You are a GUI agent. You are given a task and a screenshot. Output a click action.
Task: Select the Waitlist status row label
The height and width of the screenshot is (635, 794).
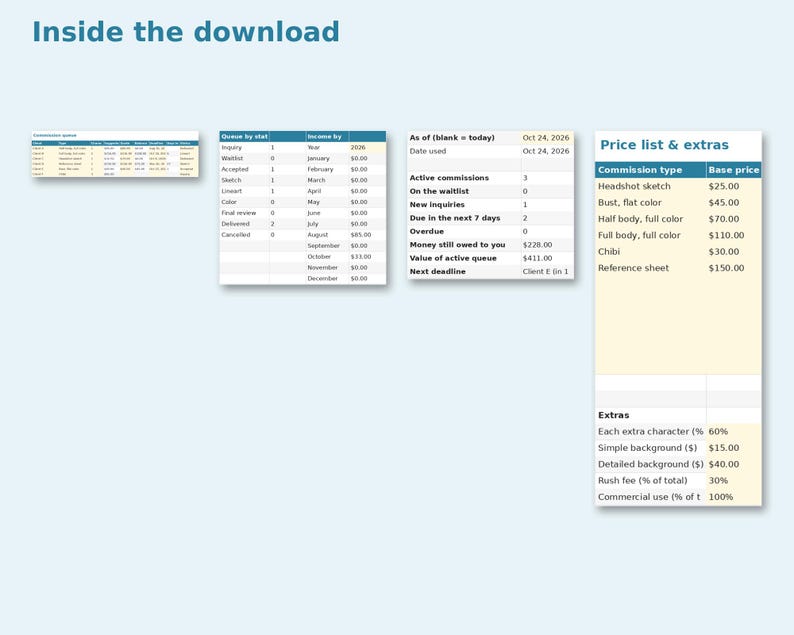232,158
